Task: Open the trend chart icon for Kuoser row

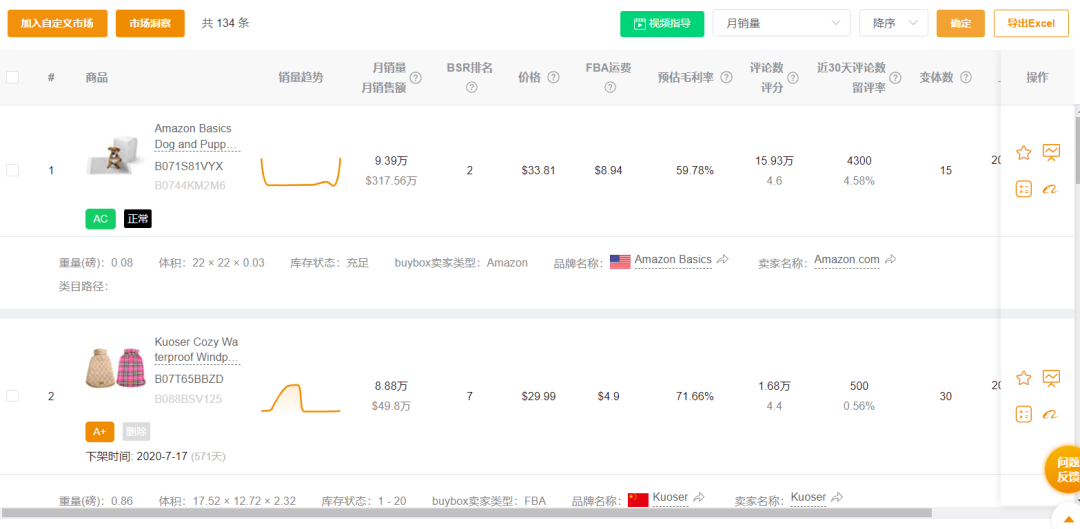Action: (1051, 377)
